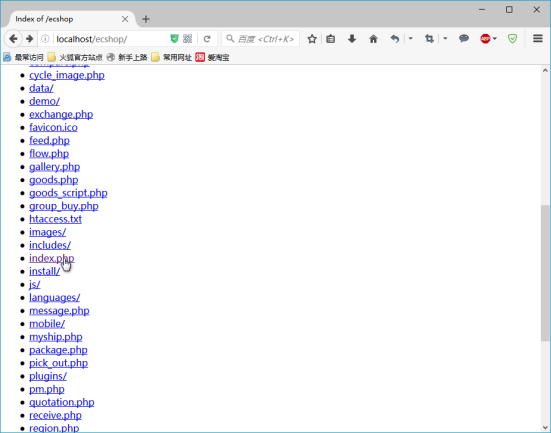The width and height of the screenshot is (551, 433).
Task: Go to the home page icon
Action: [x=373, y=39]
